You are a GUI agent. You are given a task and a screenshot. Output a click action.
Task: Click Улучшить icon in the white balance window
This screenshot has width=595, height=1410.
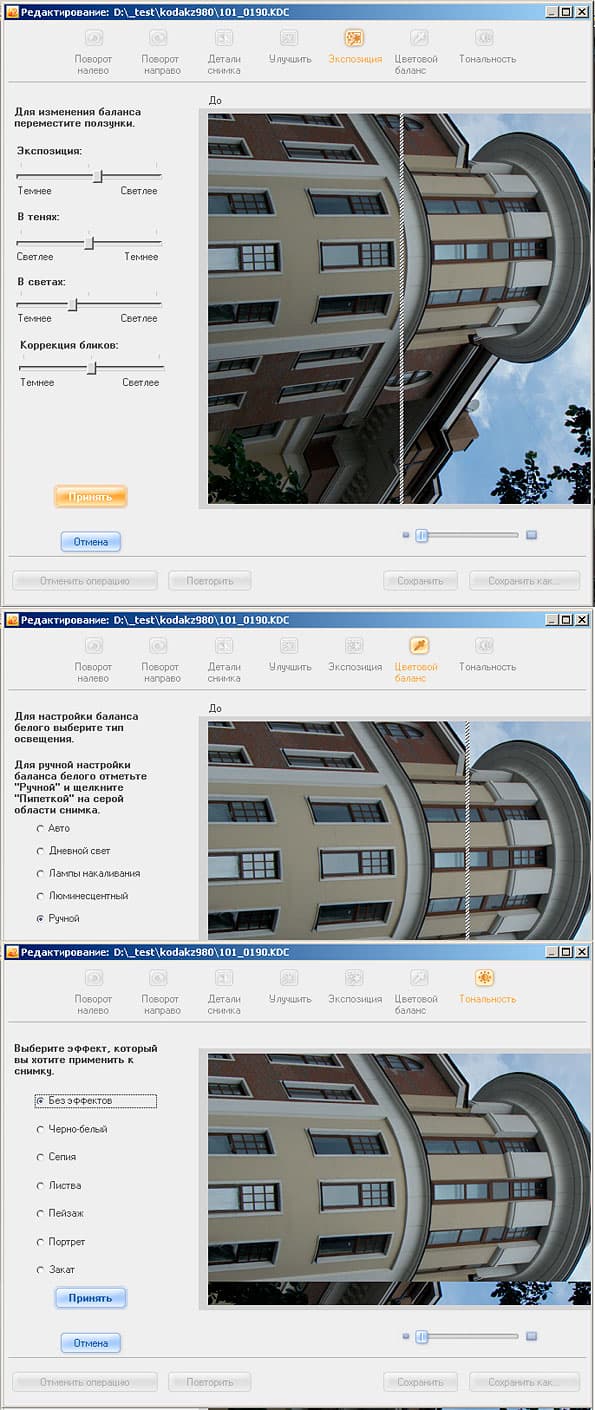(x=289, y=646)
